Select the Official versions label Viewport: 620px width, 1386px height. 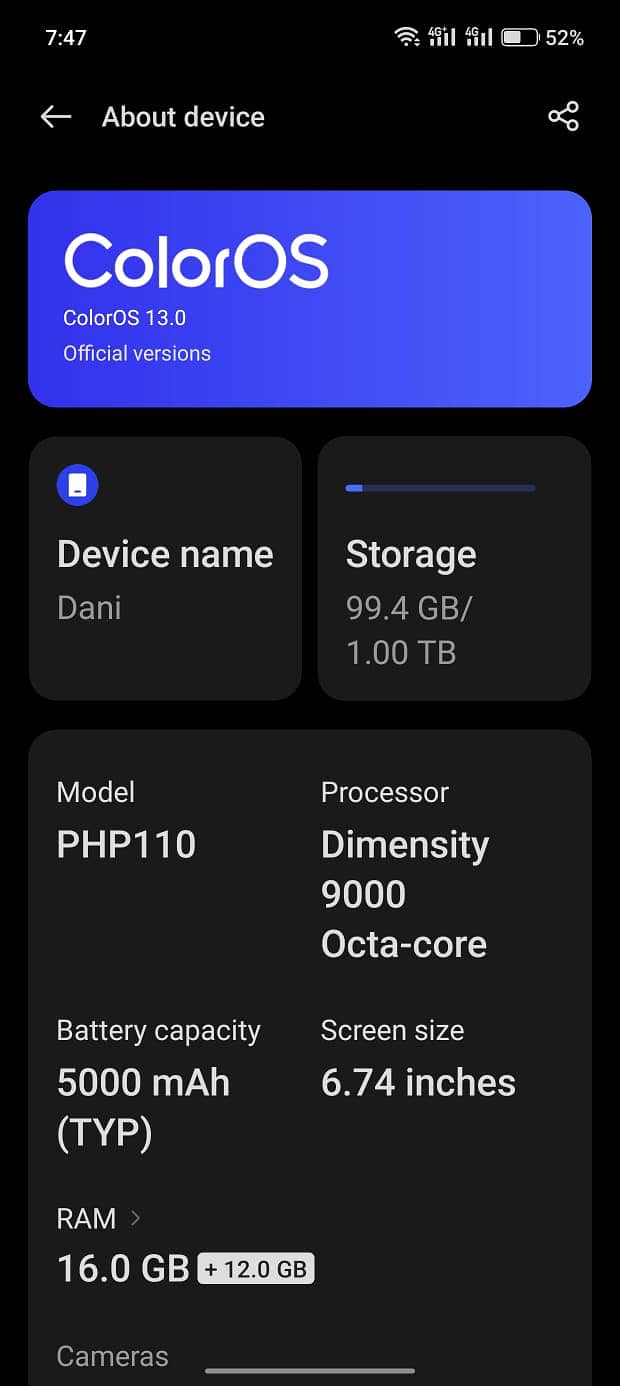tap(137, 353)
